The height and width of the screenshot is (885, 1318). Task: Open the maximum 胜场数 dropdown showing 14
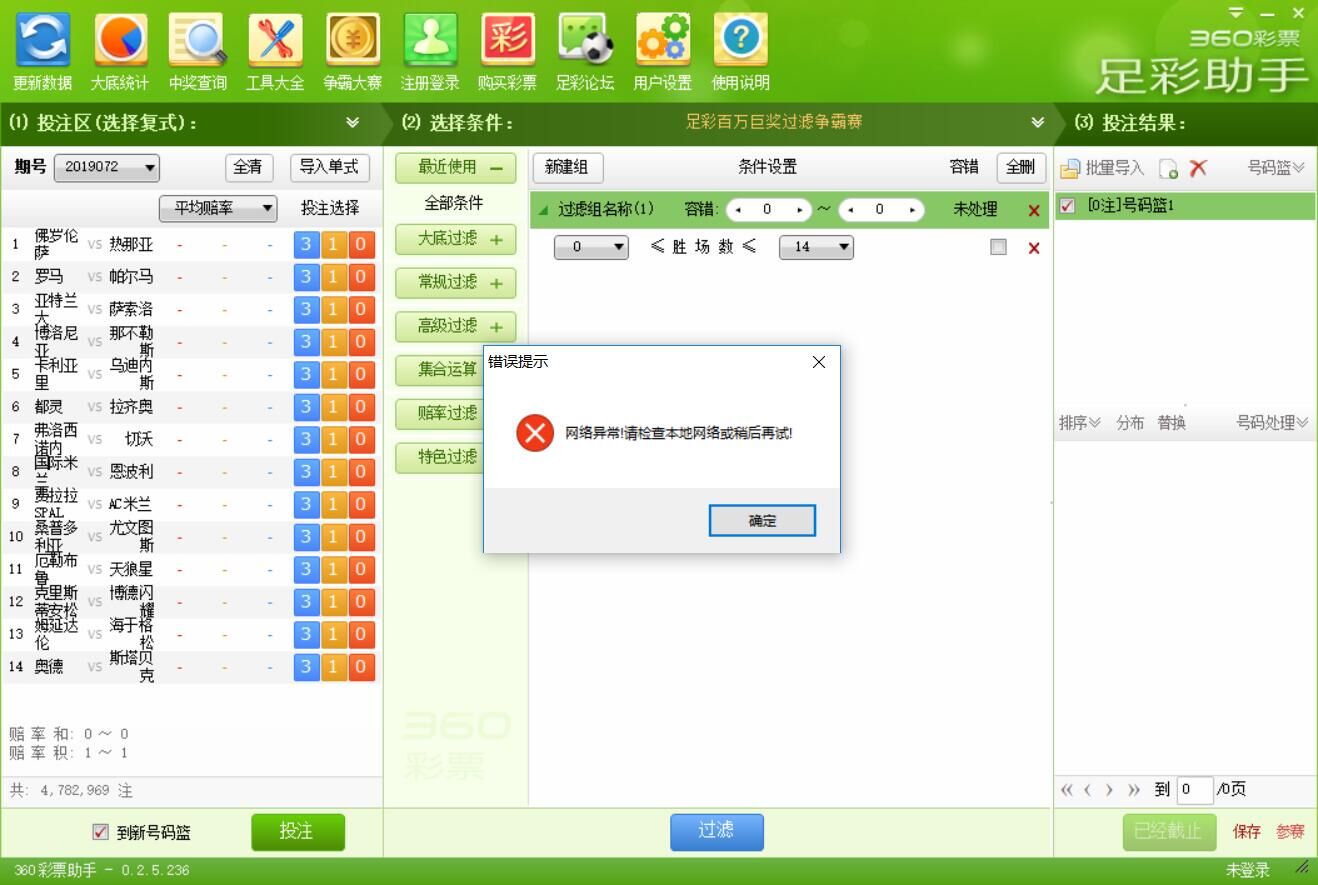tap(816, 247)
